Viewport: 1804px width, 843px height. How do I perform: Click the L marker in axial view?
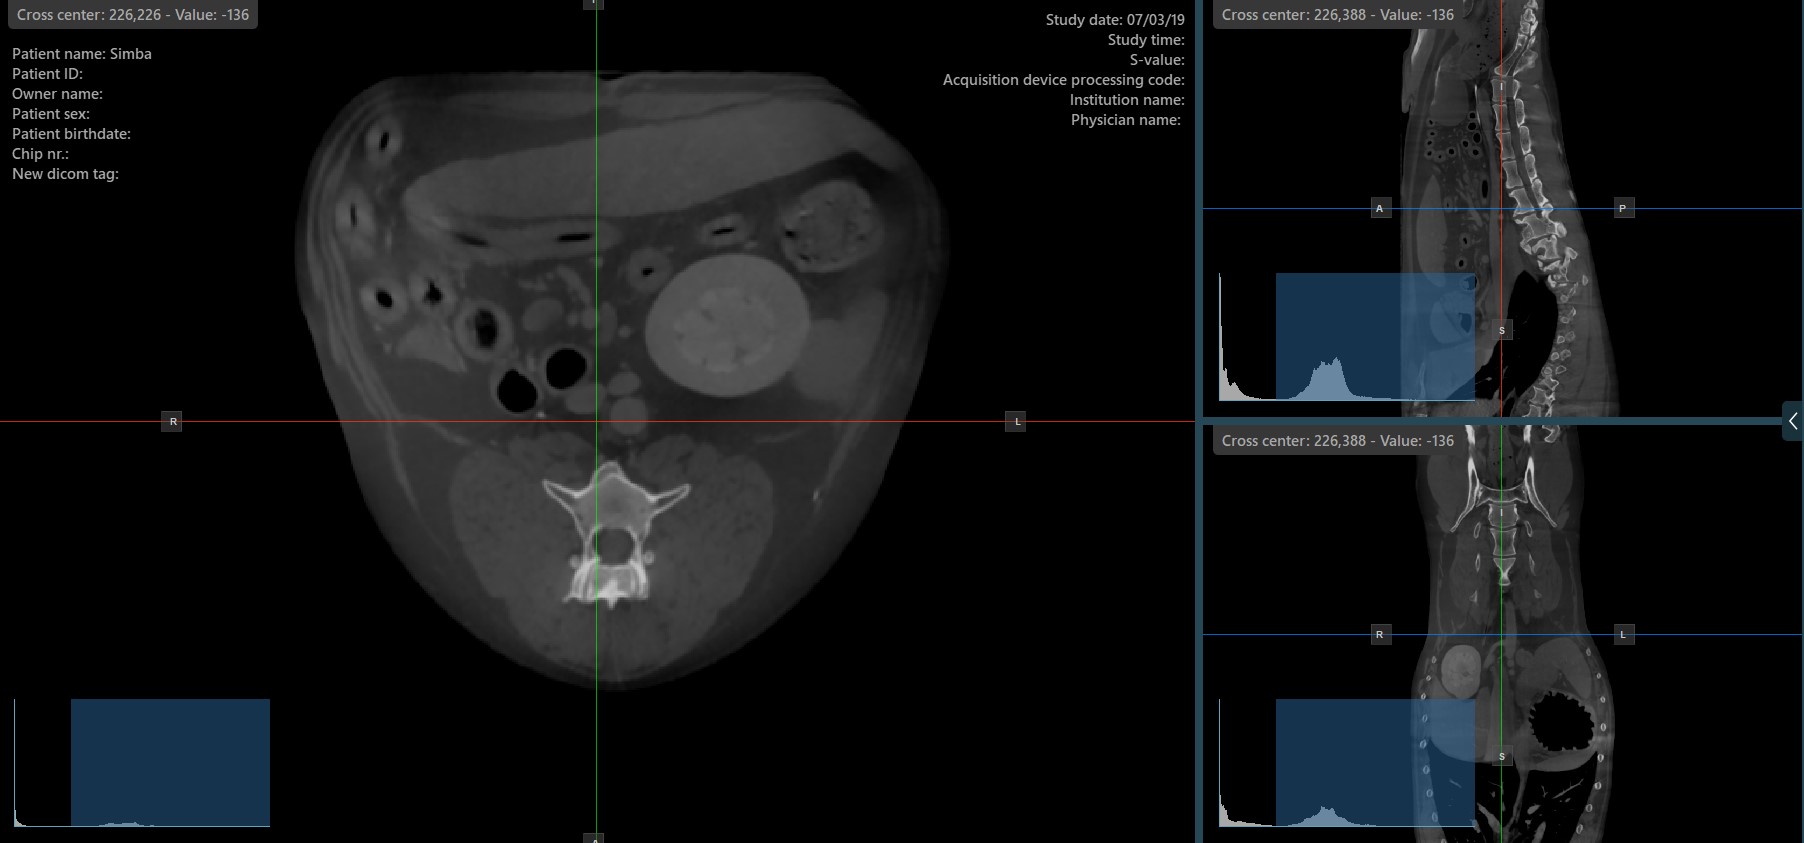point(1016,422)
